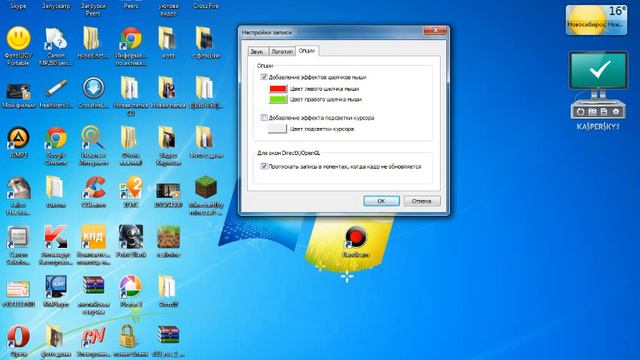Pick the green right-click color swatch
The width and height of the screenshot is (640, 360).
[x=278, y=99]
